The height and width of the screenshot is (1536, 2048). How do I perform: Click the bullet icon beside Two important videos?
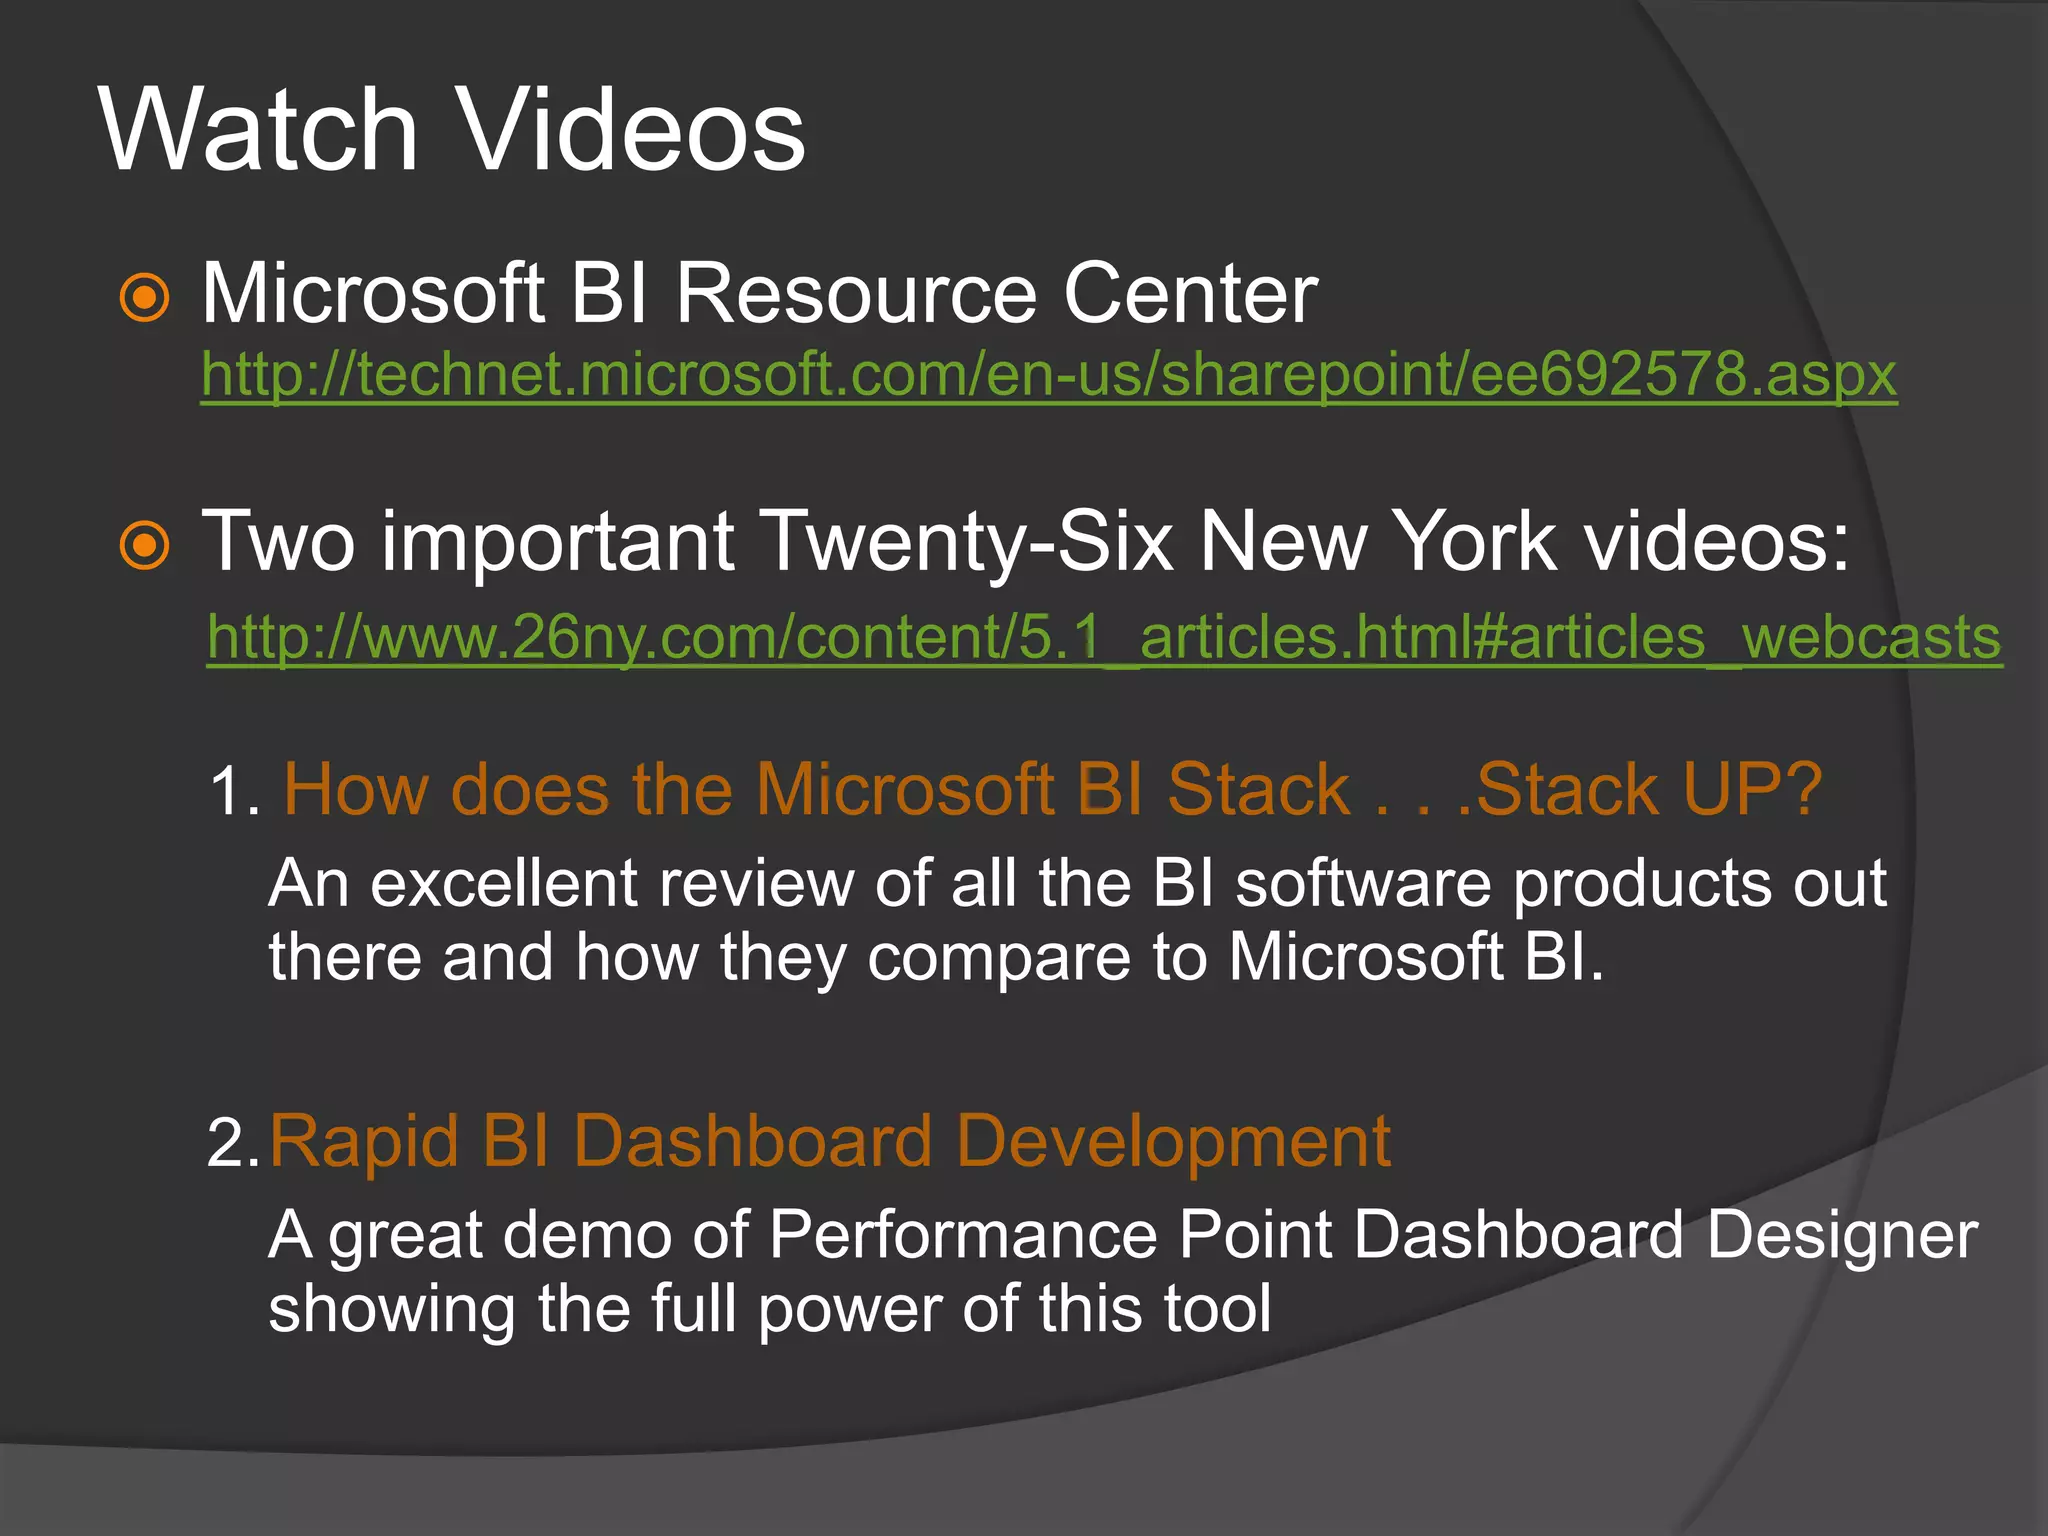pos(145,546)
